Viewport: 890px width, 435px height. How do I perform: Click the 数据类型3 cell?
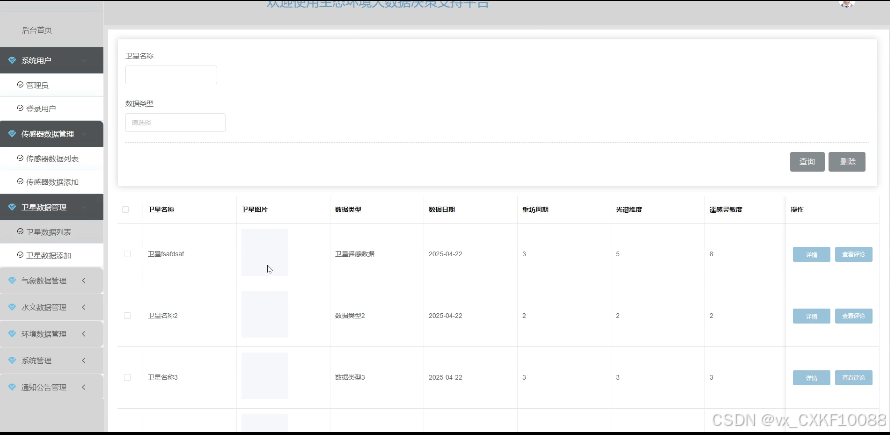[350, 377]
